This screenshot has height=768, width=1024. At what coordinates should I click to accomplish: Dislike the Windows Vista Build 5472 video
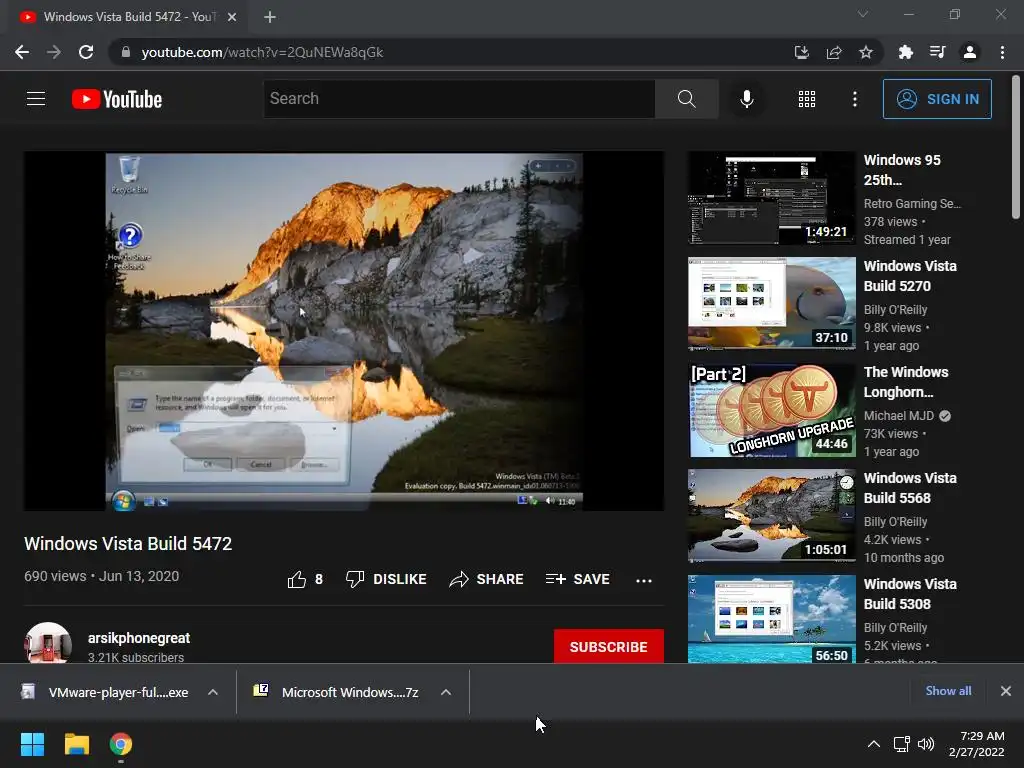coord(386,579)
